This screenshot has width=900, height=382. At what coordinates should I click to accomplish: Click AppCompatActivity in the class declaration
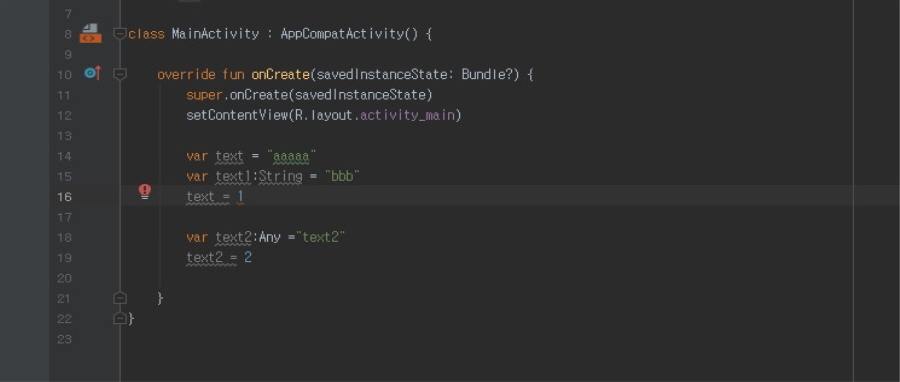[342, 34]
